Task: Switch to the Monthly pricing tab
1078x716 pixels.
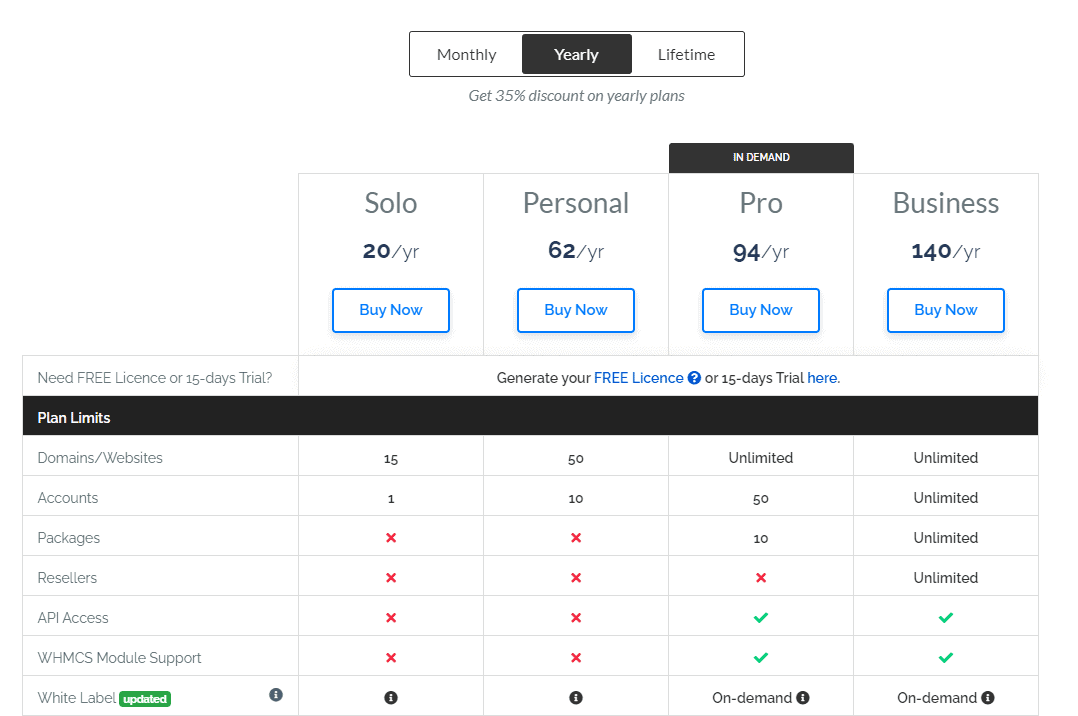Action: point(466,54)
